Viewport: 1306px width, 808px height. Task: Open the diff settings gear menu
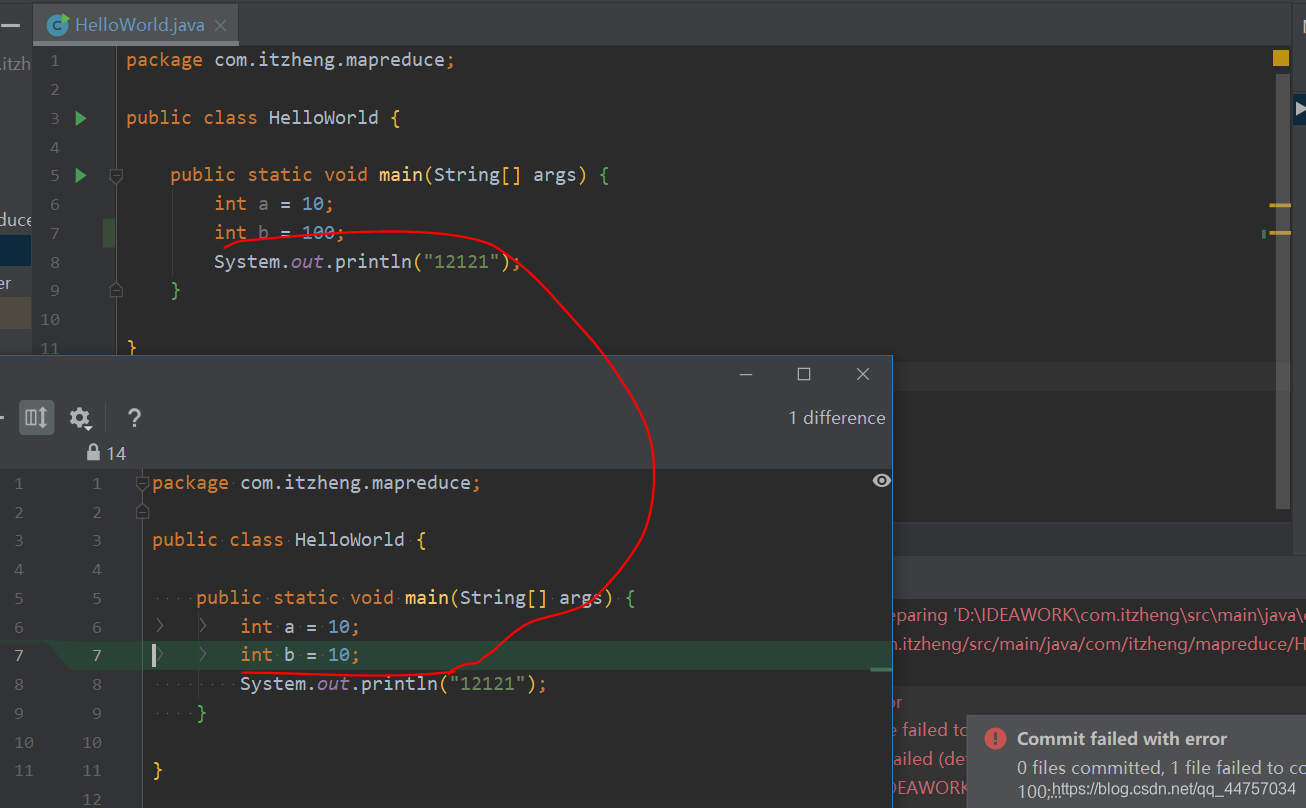tap(80, 418)
